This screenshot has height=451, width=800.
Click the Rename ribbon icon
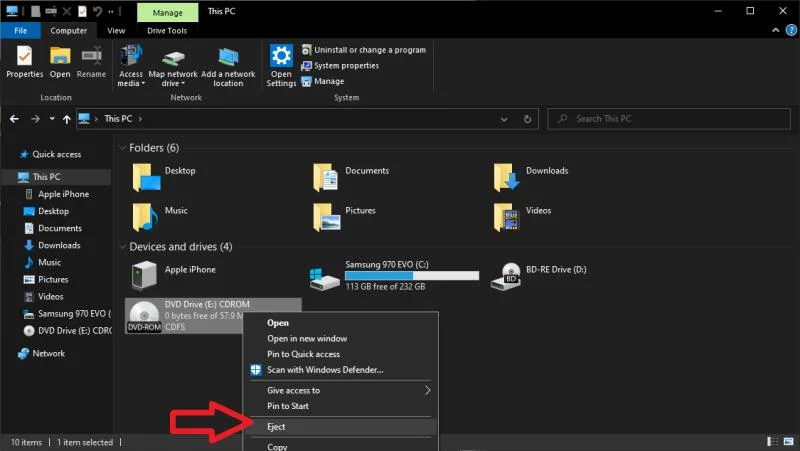coord(91,62)
